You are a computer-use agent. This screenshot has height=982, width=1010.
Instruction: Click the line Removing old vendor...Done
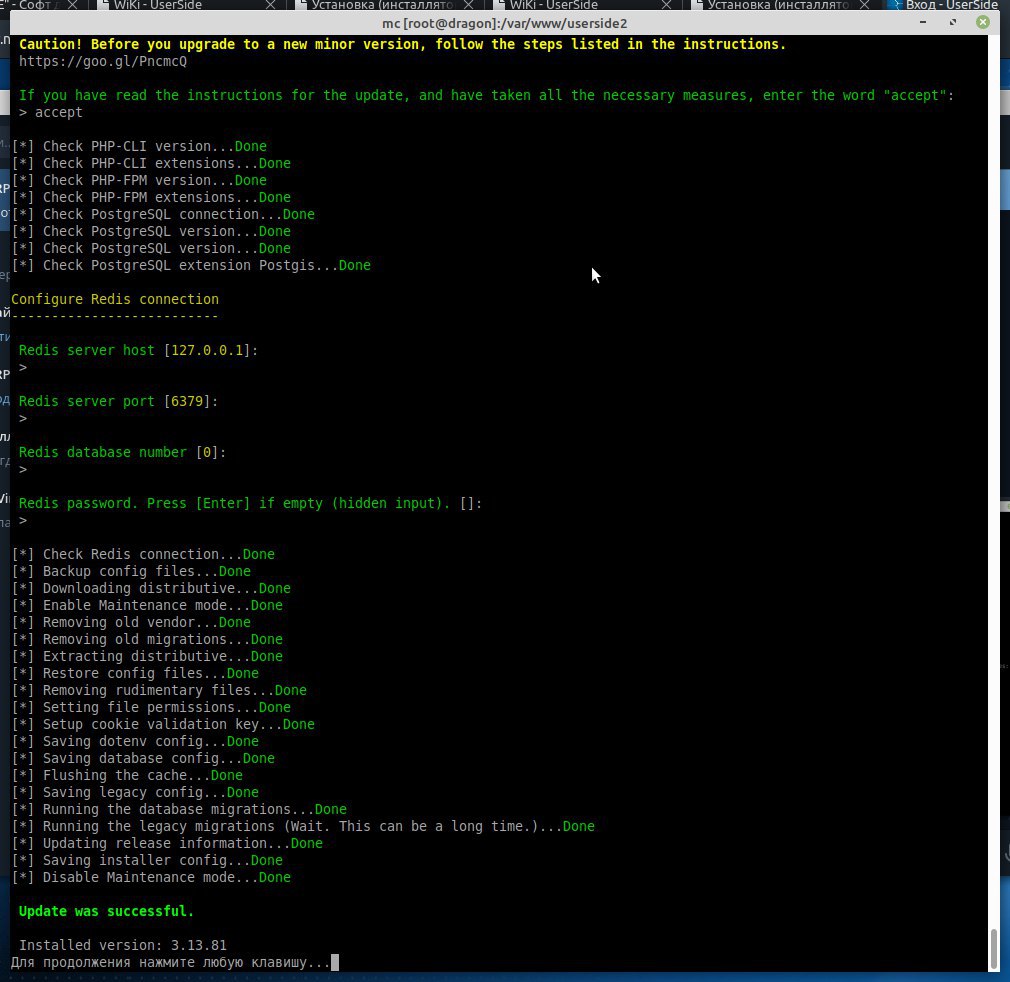[131, 622]
